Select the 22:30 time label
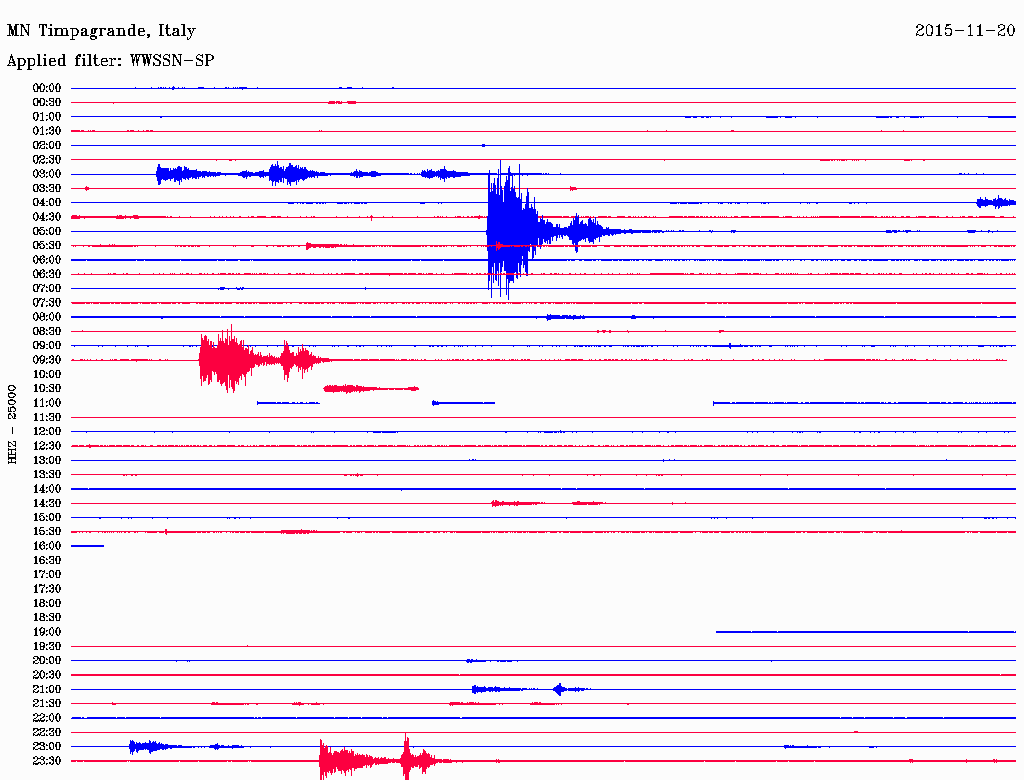1024x780 pixels. [47, 732]
